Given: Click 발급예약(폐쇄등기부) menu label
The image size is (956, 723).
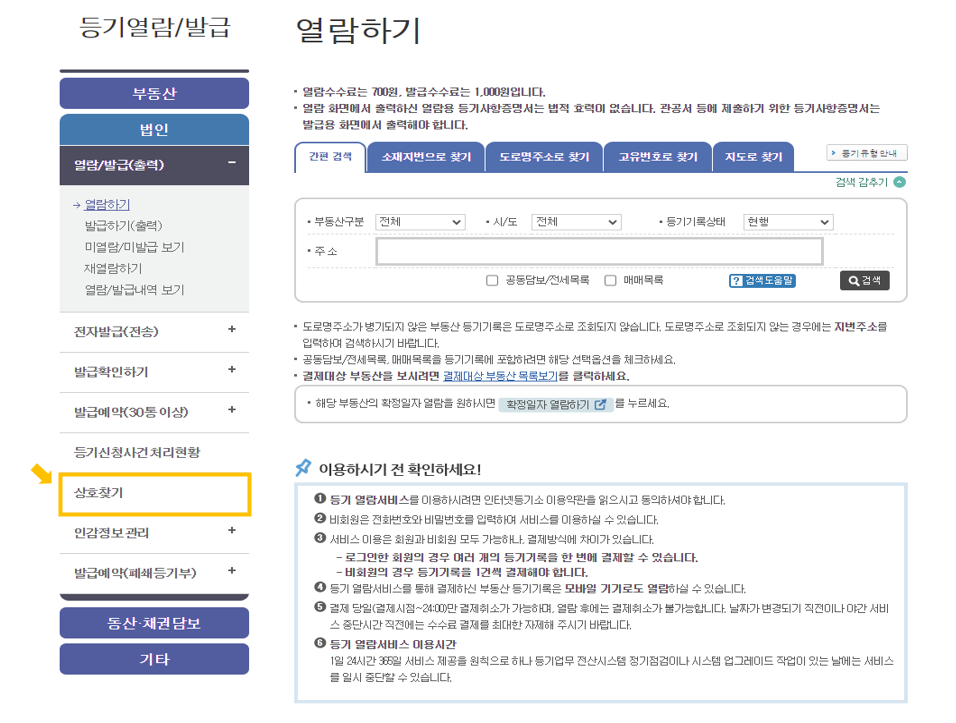Looking at the screenshot, I should (135, 573).
